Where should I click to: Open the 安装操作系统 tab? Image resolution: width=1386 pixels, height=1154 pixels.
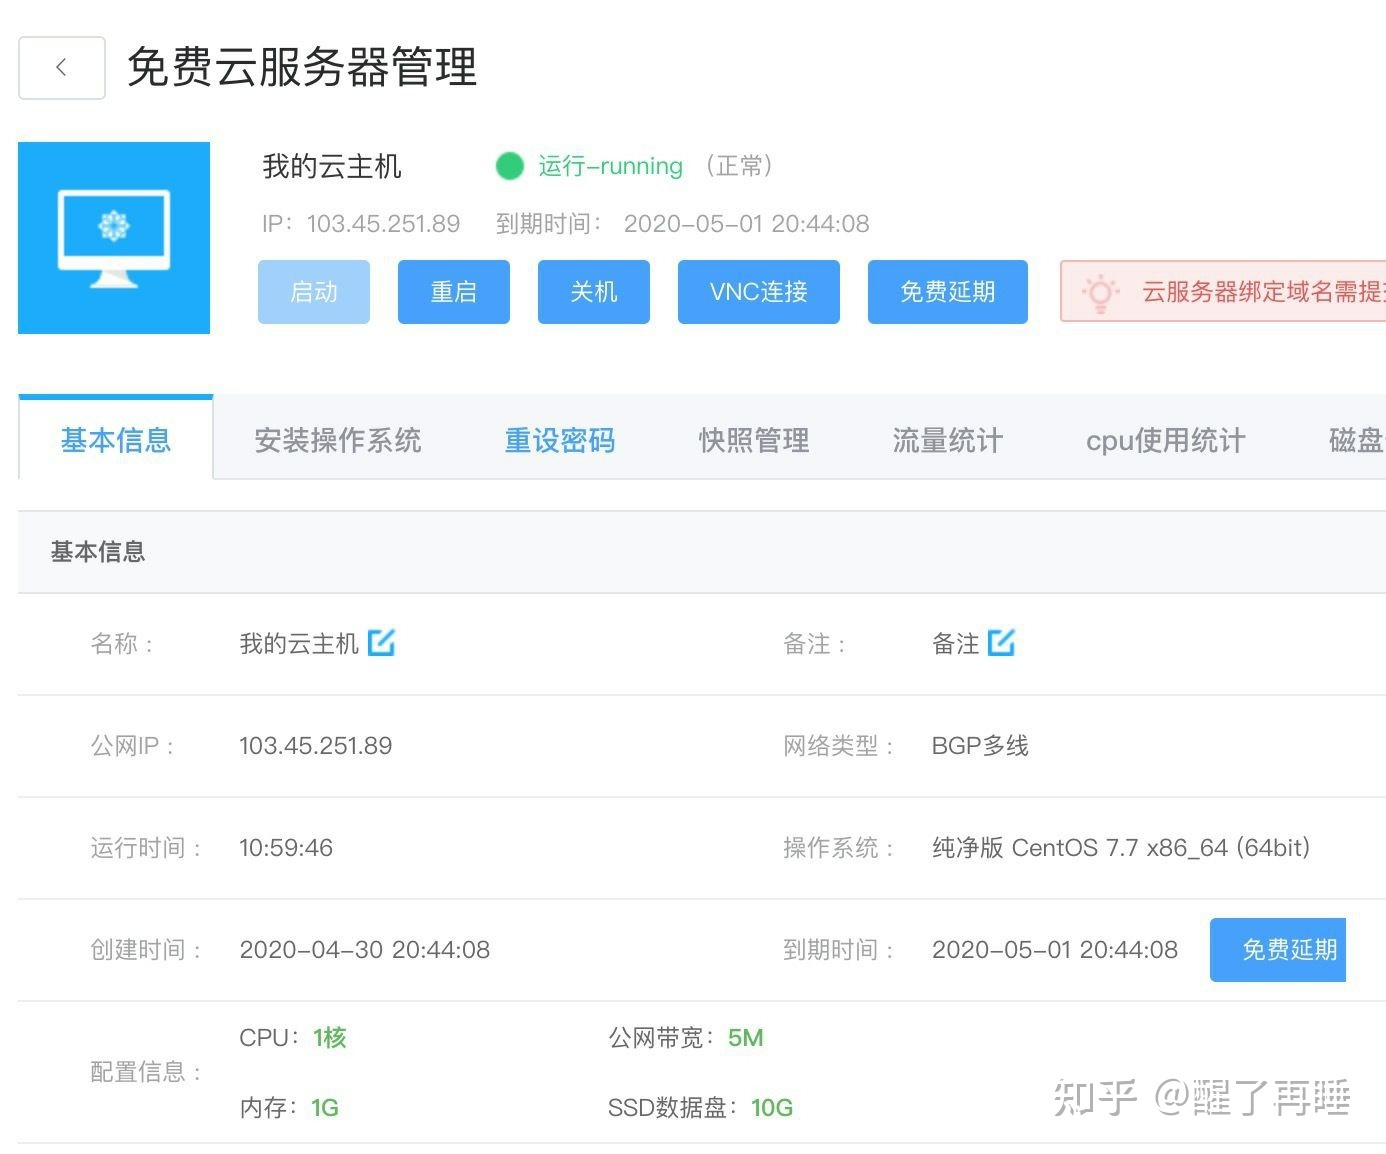tap(338, 440)
